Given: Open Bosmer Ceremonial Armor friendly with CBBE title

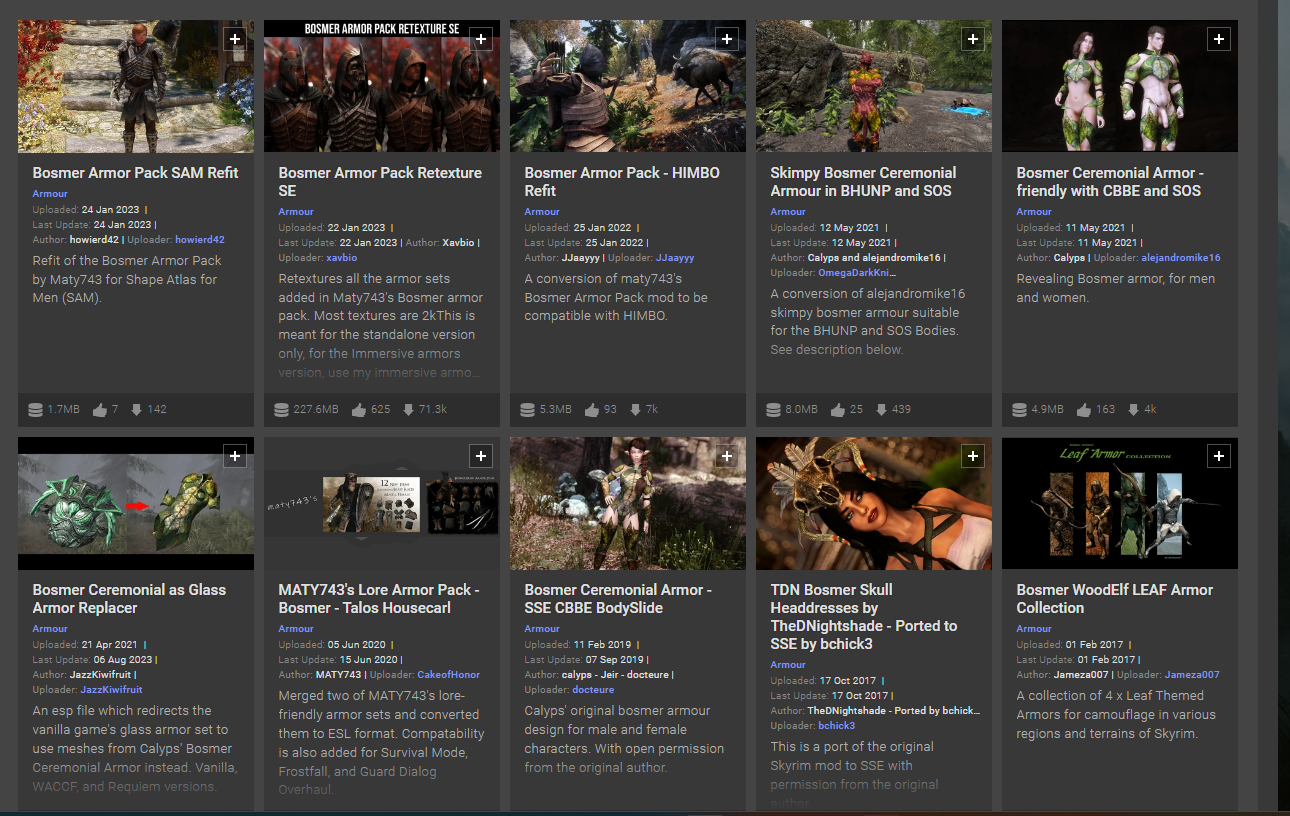Looking at the screenshot, I should point(1110,182).
